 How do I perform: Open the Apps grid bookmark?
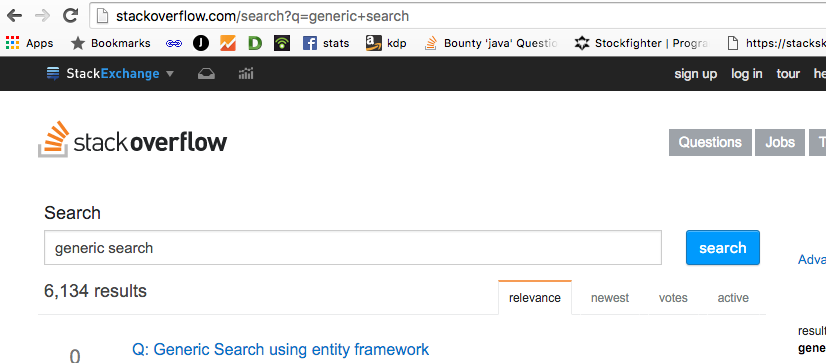pos(30,43)
